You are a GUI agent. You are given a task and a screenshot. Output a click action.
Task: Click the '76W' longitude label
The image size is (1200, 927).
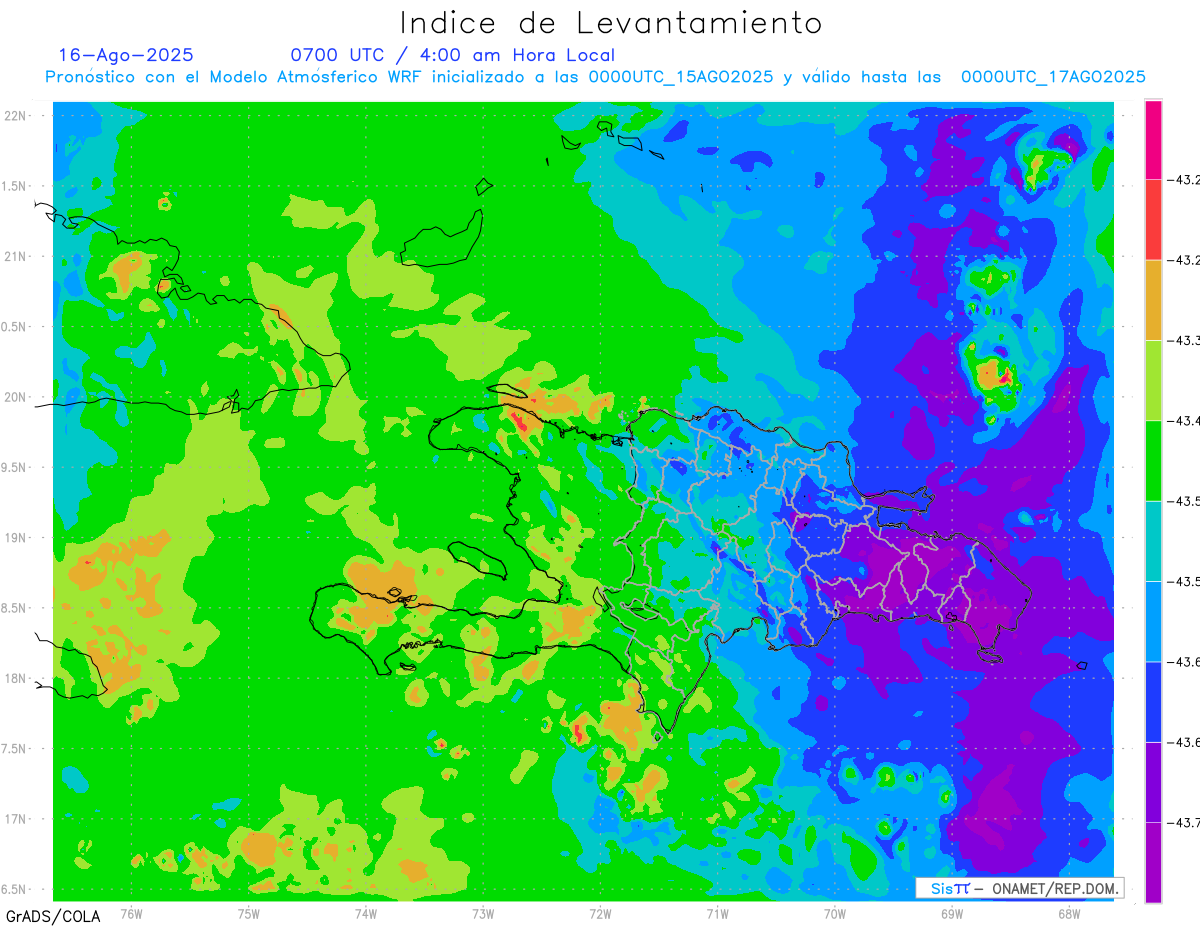(131, 912)
